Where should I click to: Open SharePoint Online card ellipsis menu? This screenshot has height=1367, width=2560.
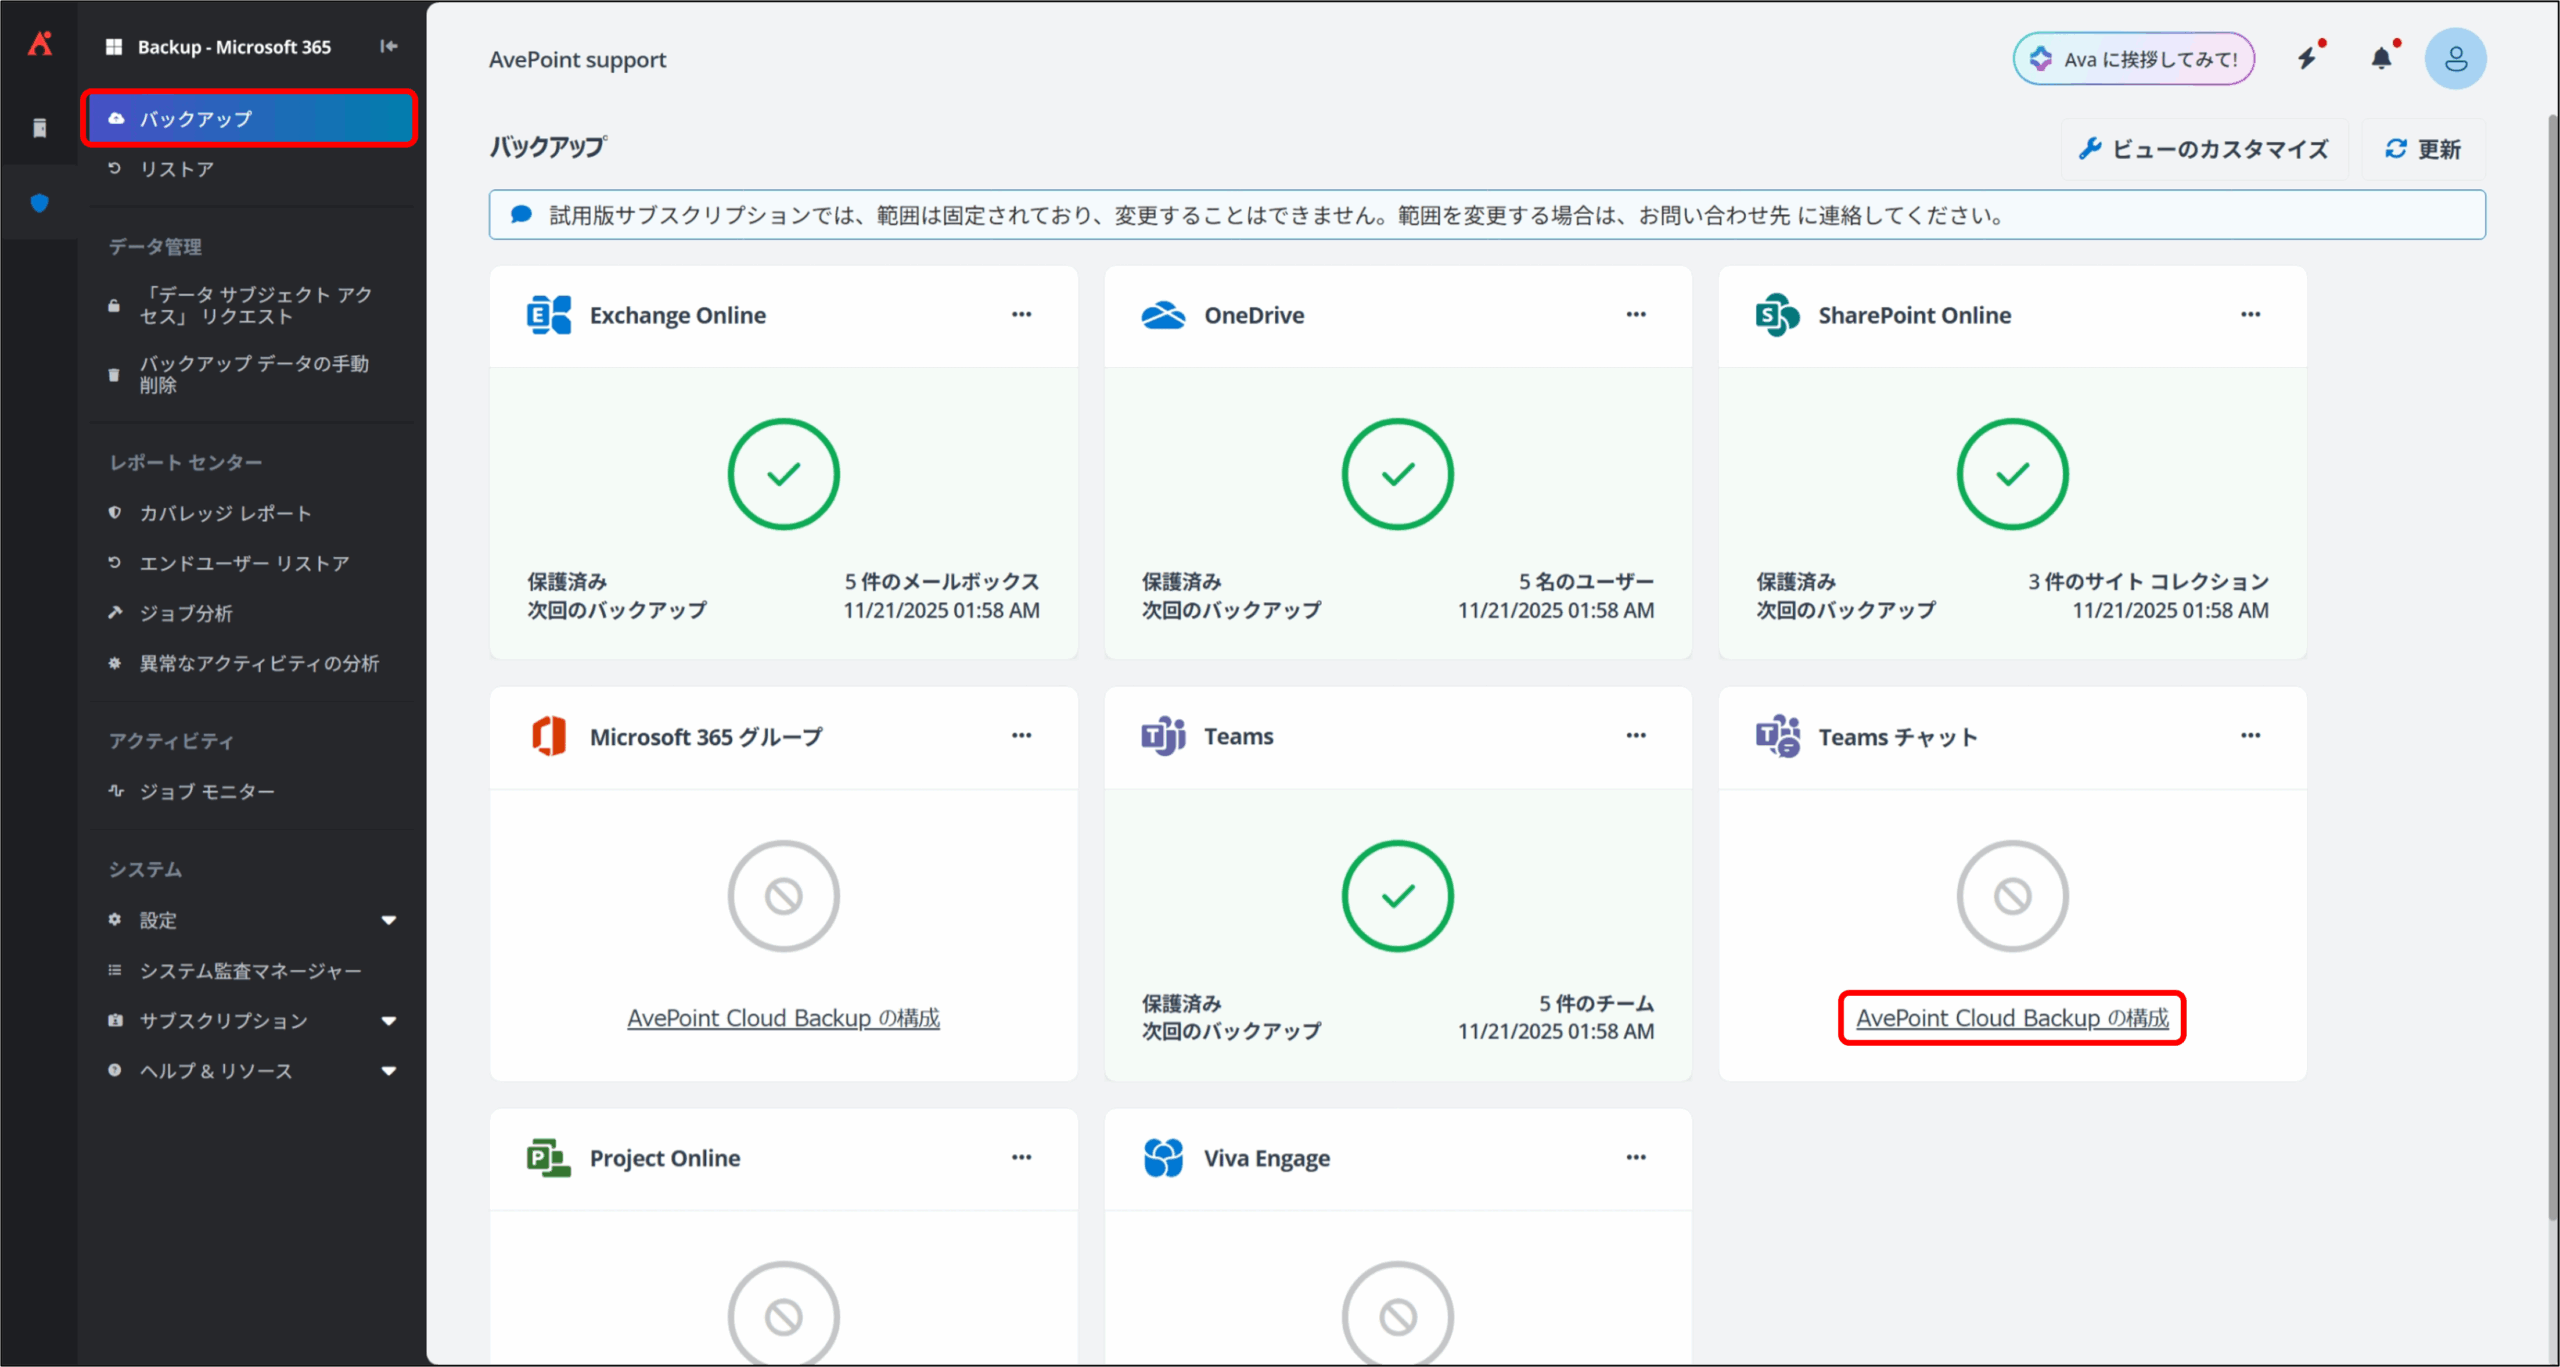point(2250,314)
